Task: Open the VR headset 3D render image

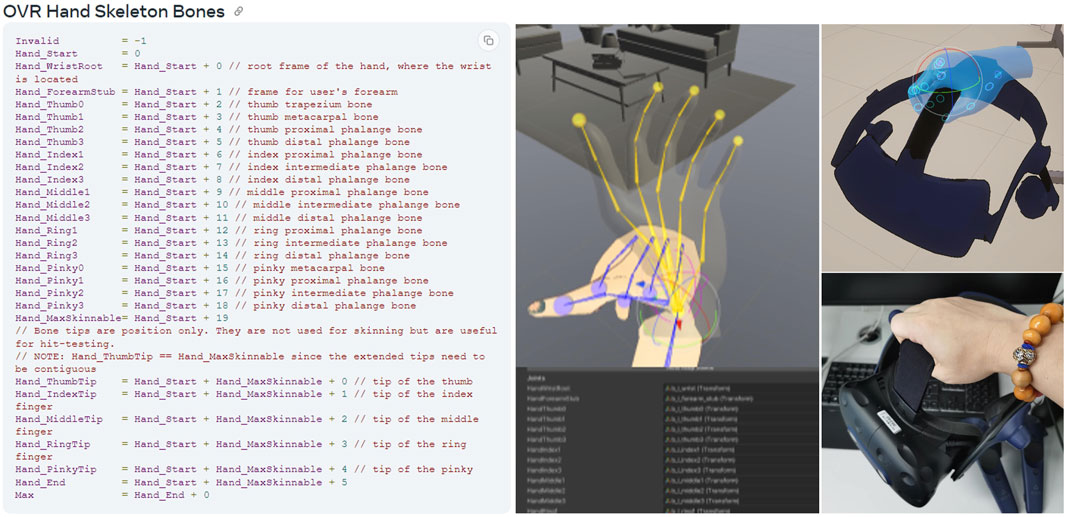Action: [942, 147]
